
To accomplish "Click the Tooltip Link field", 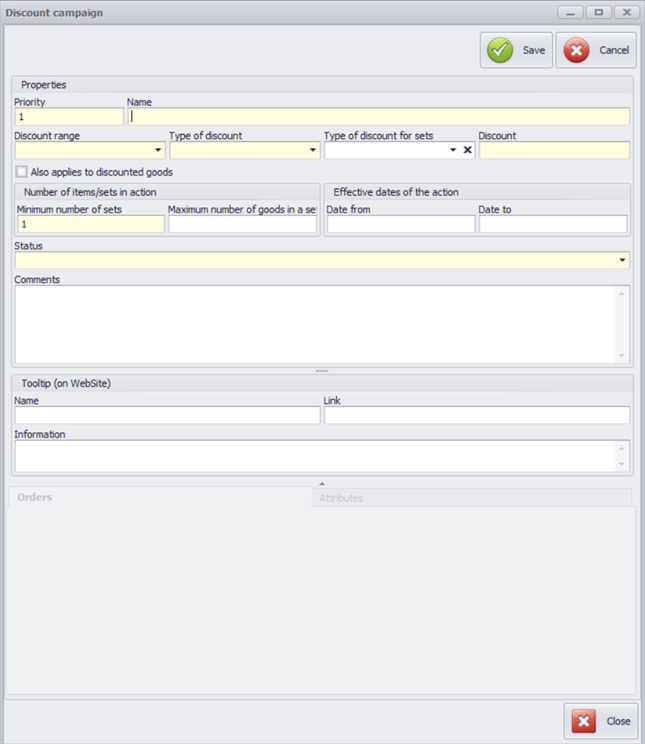I will click(x=477, y=415).
